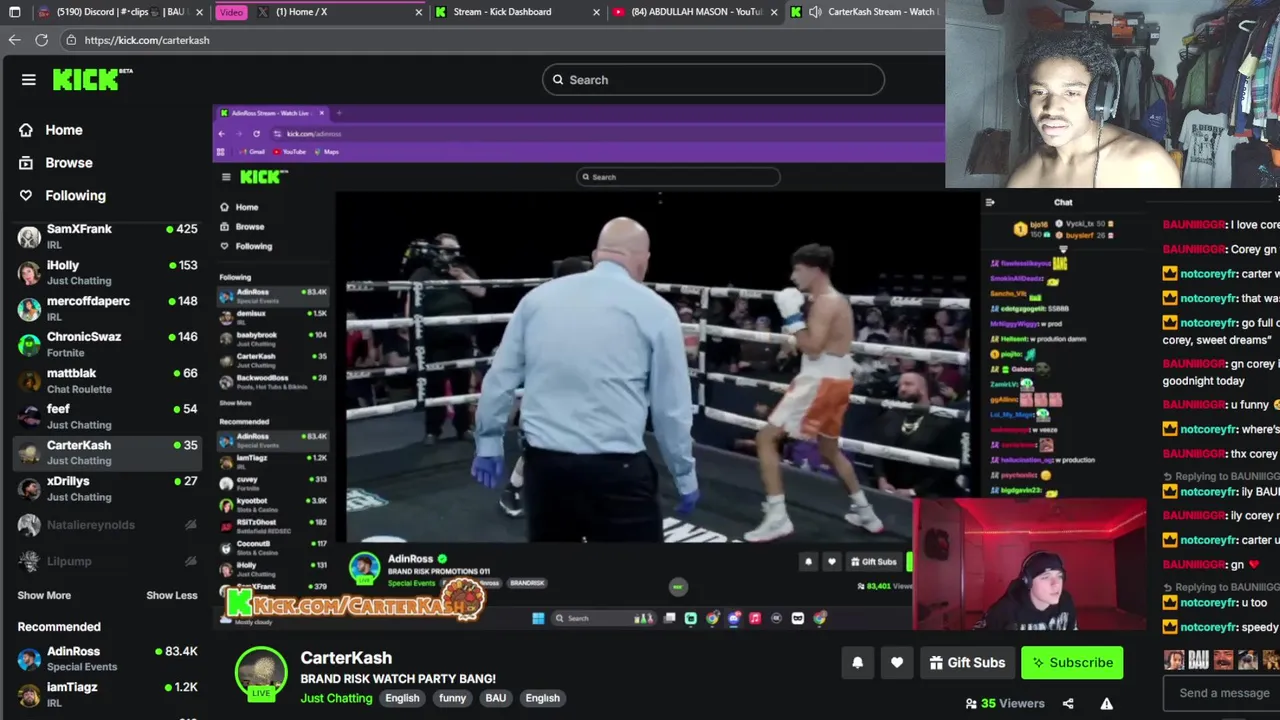
Task: Click the funny stream tag
Action: [452, 698]
